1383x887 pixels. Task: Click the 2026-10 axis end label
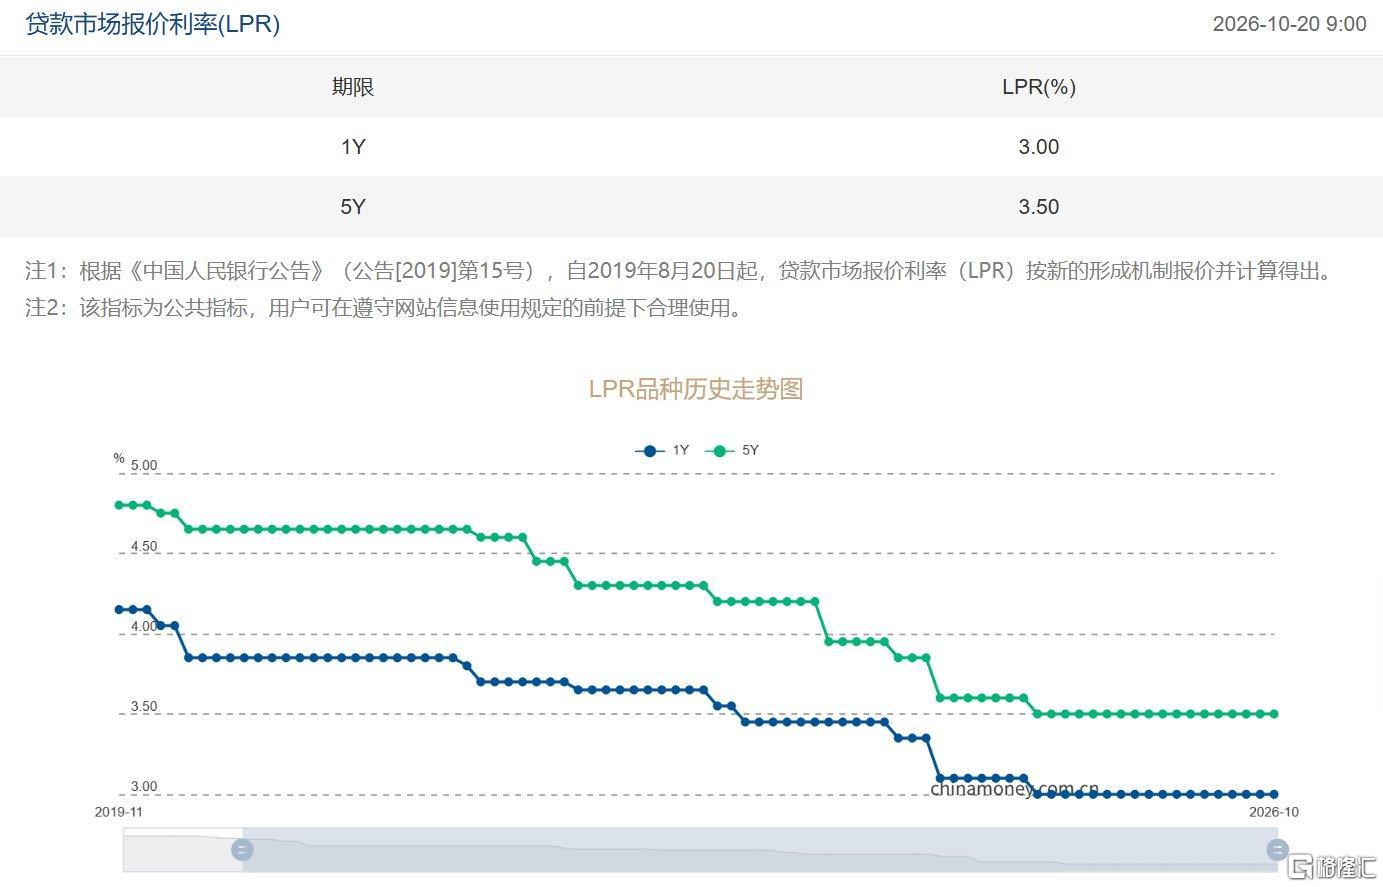[1274, 812]
